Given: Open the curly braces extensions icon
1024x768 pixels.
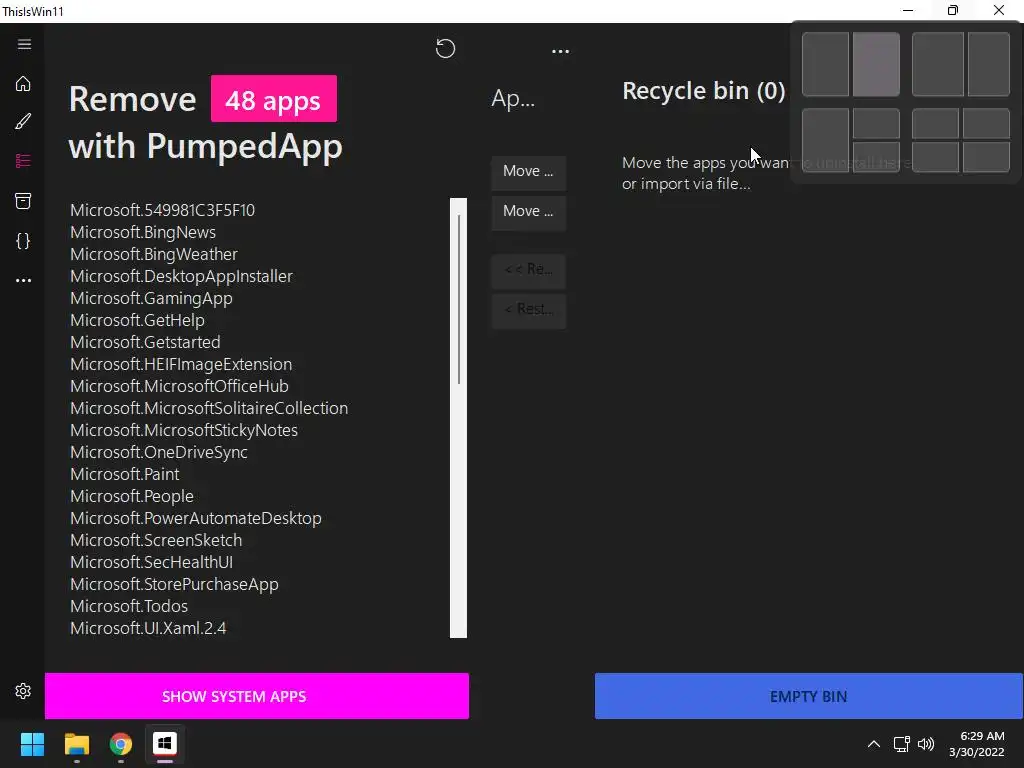Looking at the screenshot, I should [23, 241].
